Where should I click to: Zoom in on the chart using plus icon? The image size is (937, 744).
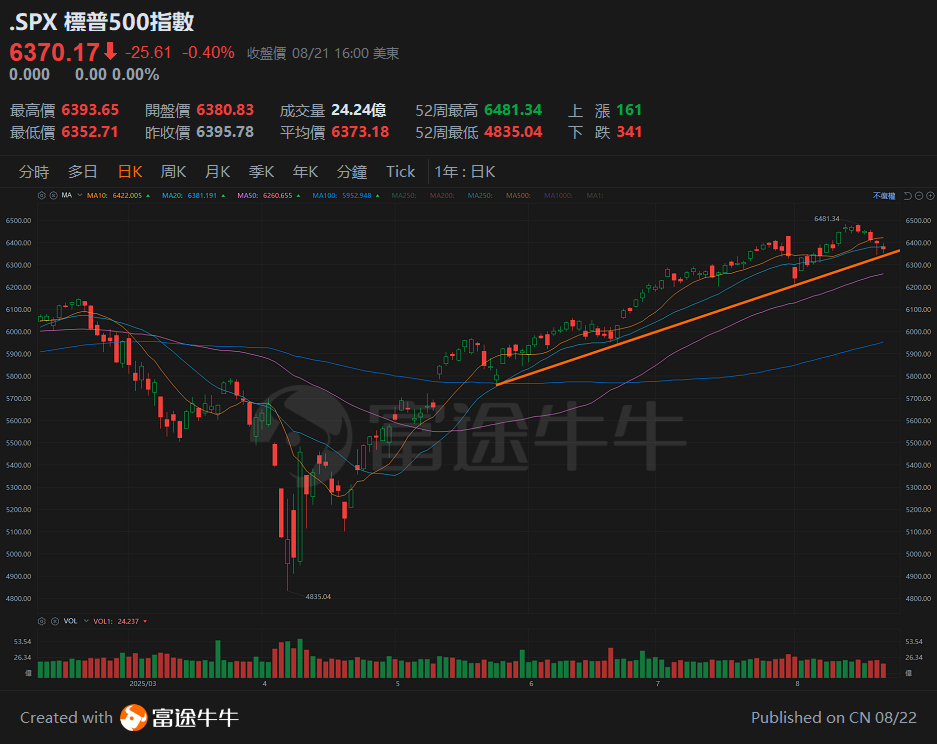click(930, 196)
